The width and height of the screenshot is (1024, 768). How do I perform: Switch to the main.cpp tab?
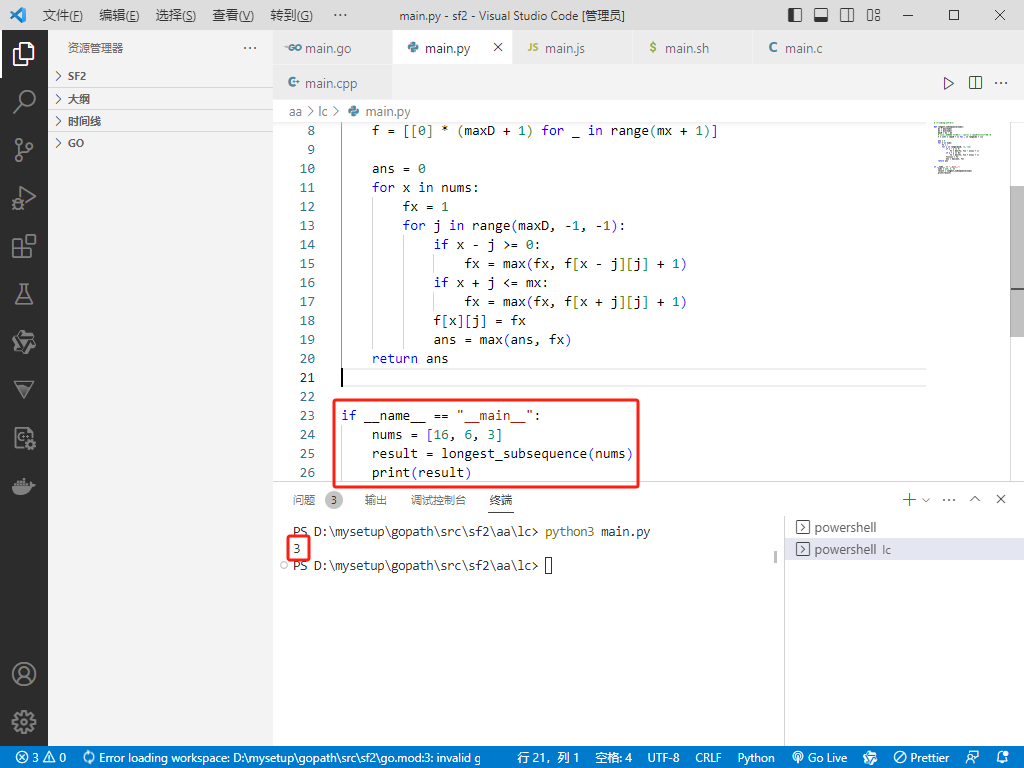[x=332, y=83]
